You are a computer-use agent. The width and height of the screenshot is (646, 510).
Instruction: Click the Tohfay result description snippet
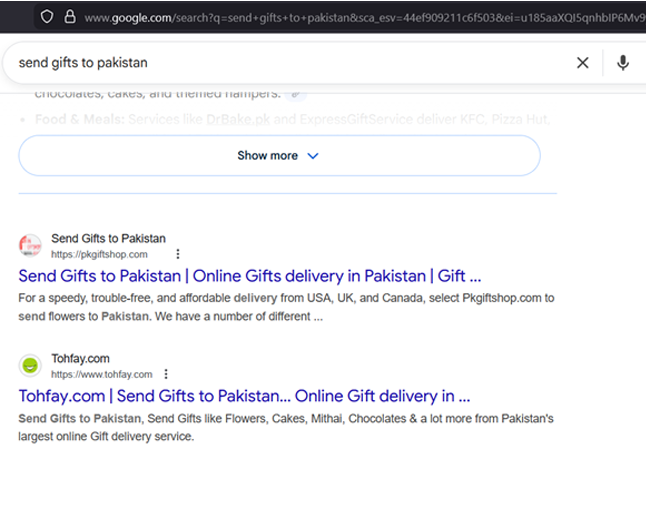285,427
